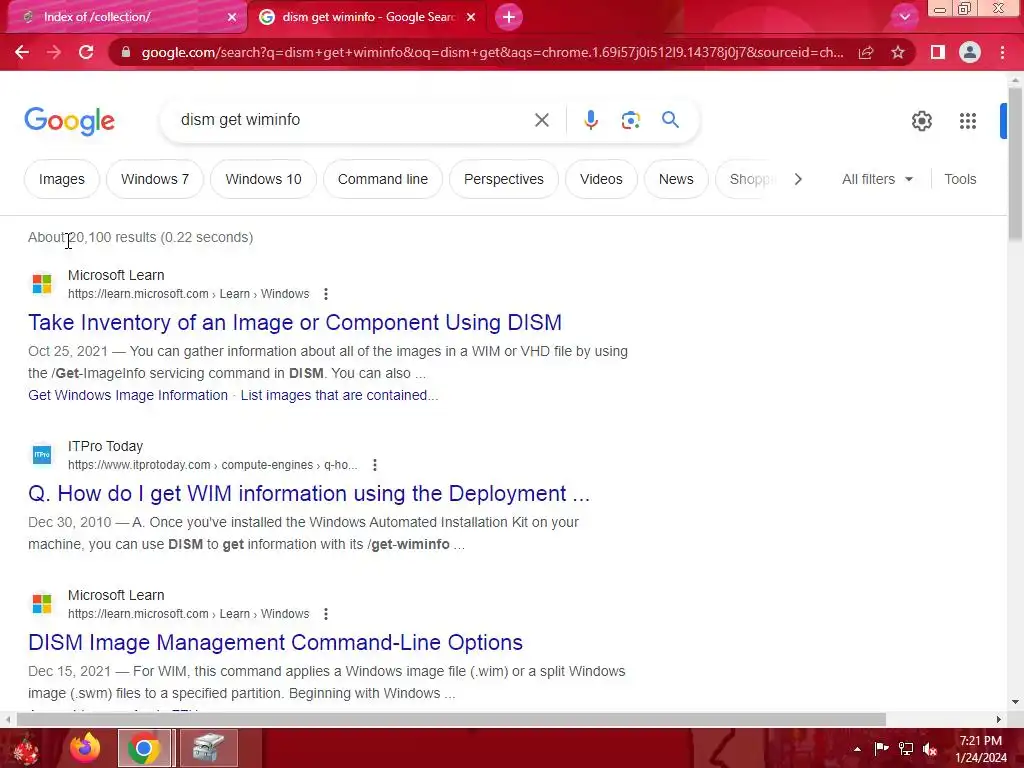The width and height of the screenshot is (1024, 768).
Task: Start voice search with microphone icon
Action: point(590,120)
